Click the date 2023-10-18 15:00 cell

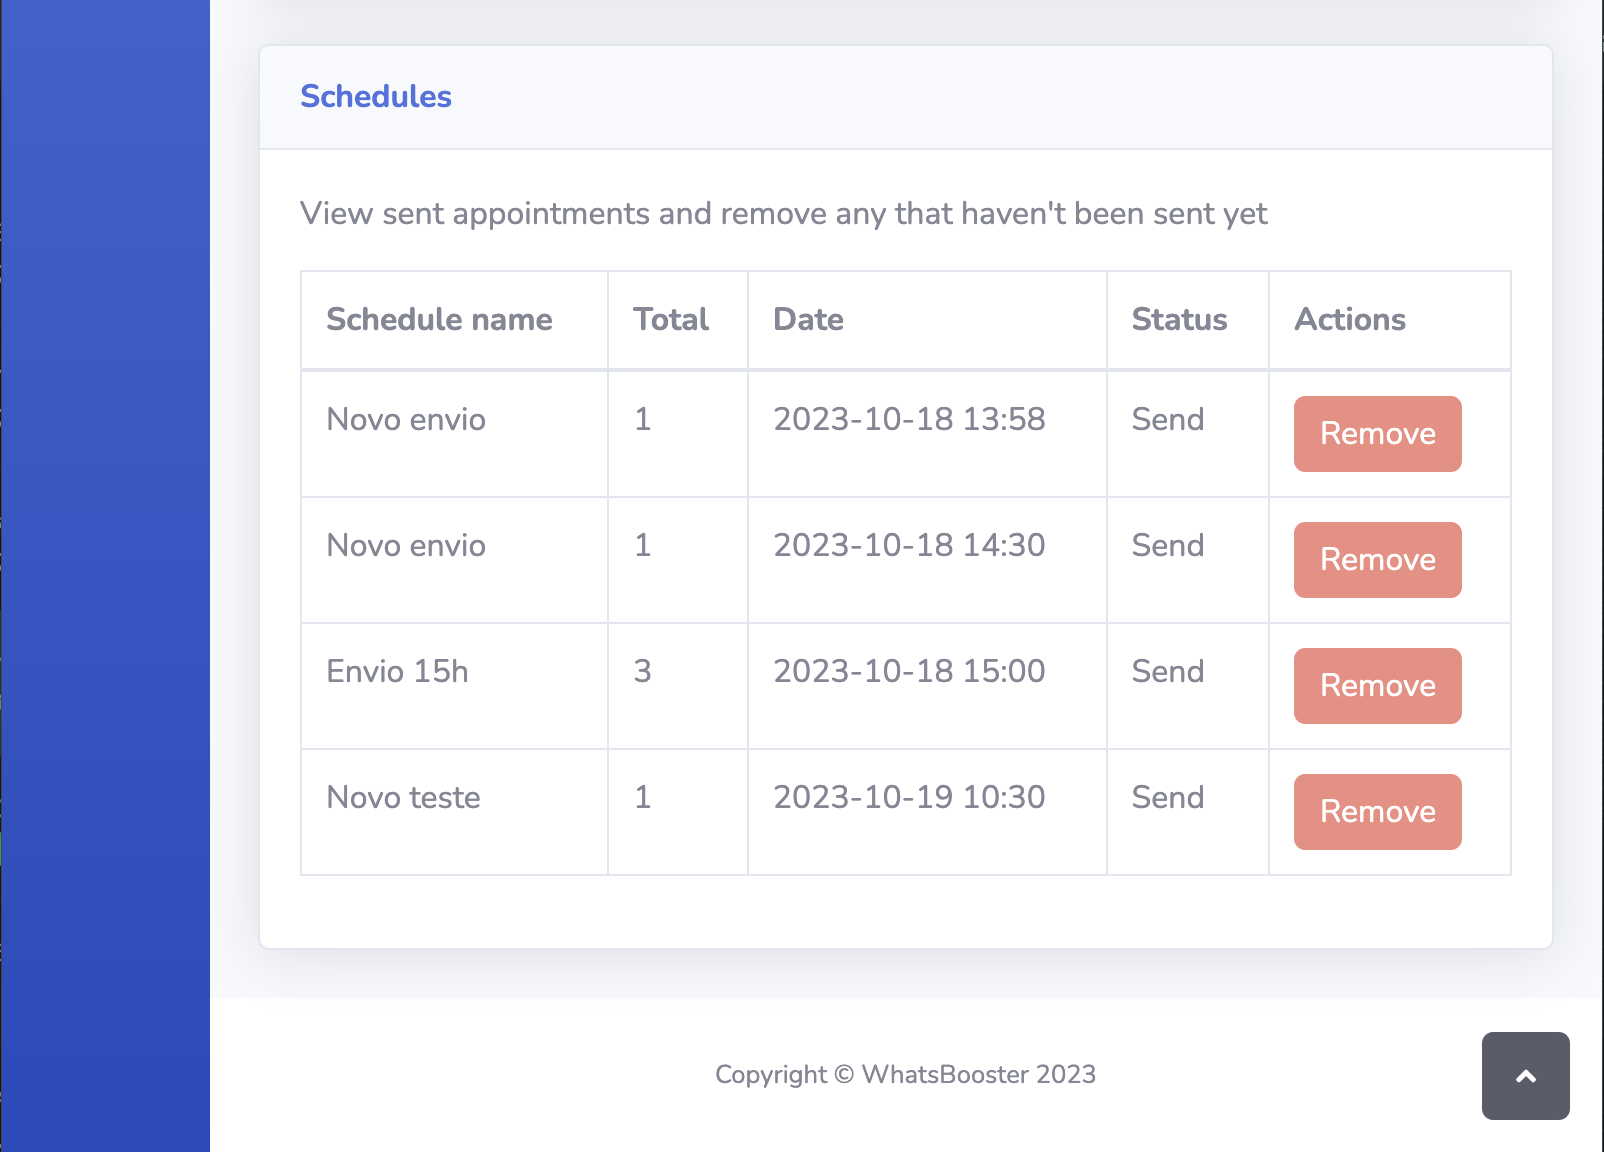pyautogui.click(x=927, y=686)
